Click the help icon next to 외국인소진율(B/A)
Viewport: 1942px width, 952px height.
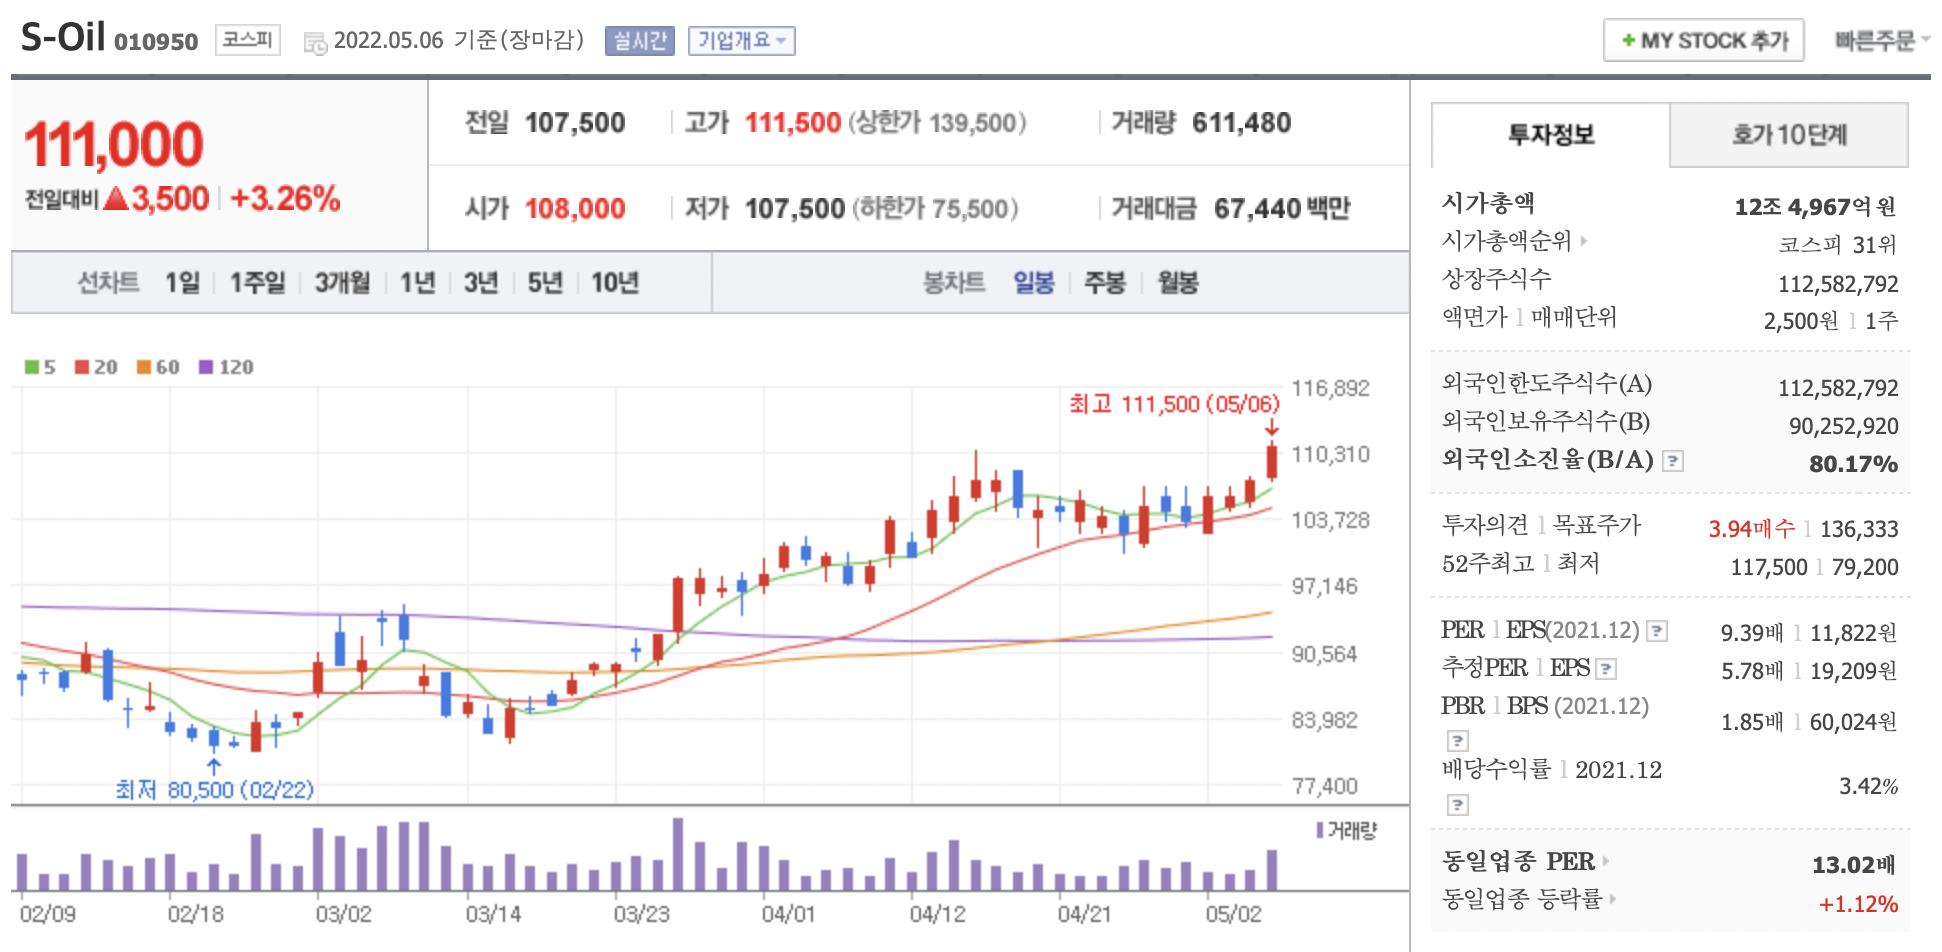pos(1672,461)
